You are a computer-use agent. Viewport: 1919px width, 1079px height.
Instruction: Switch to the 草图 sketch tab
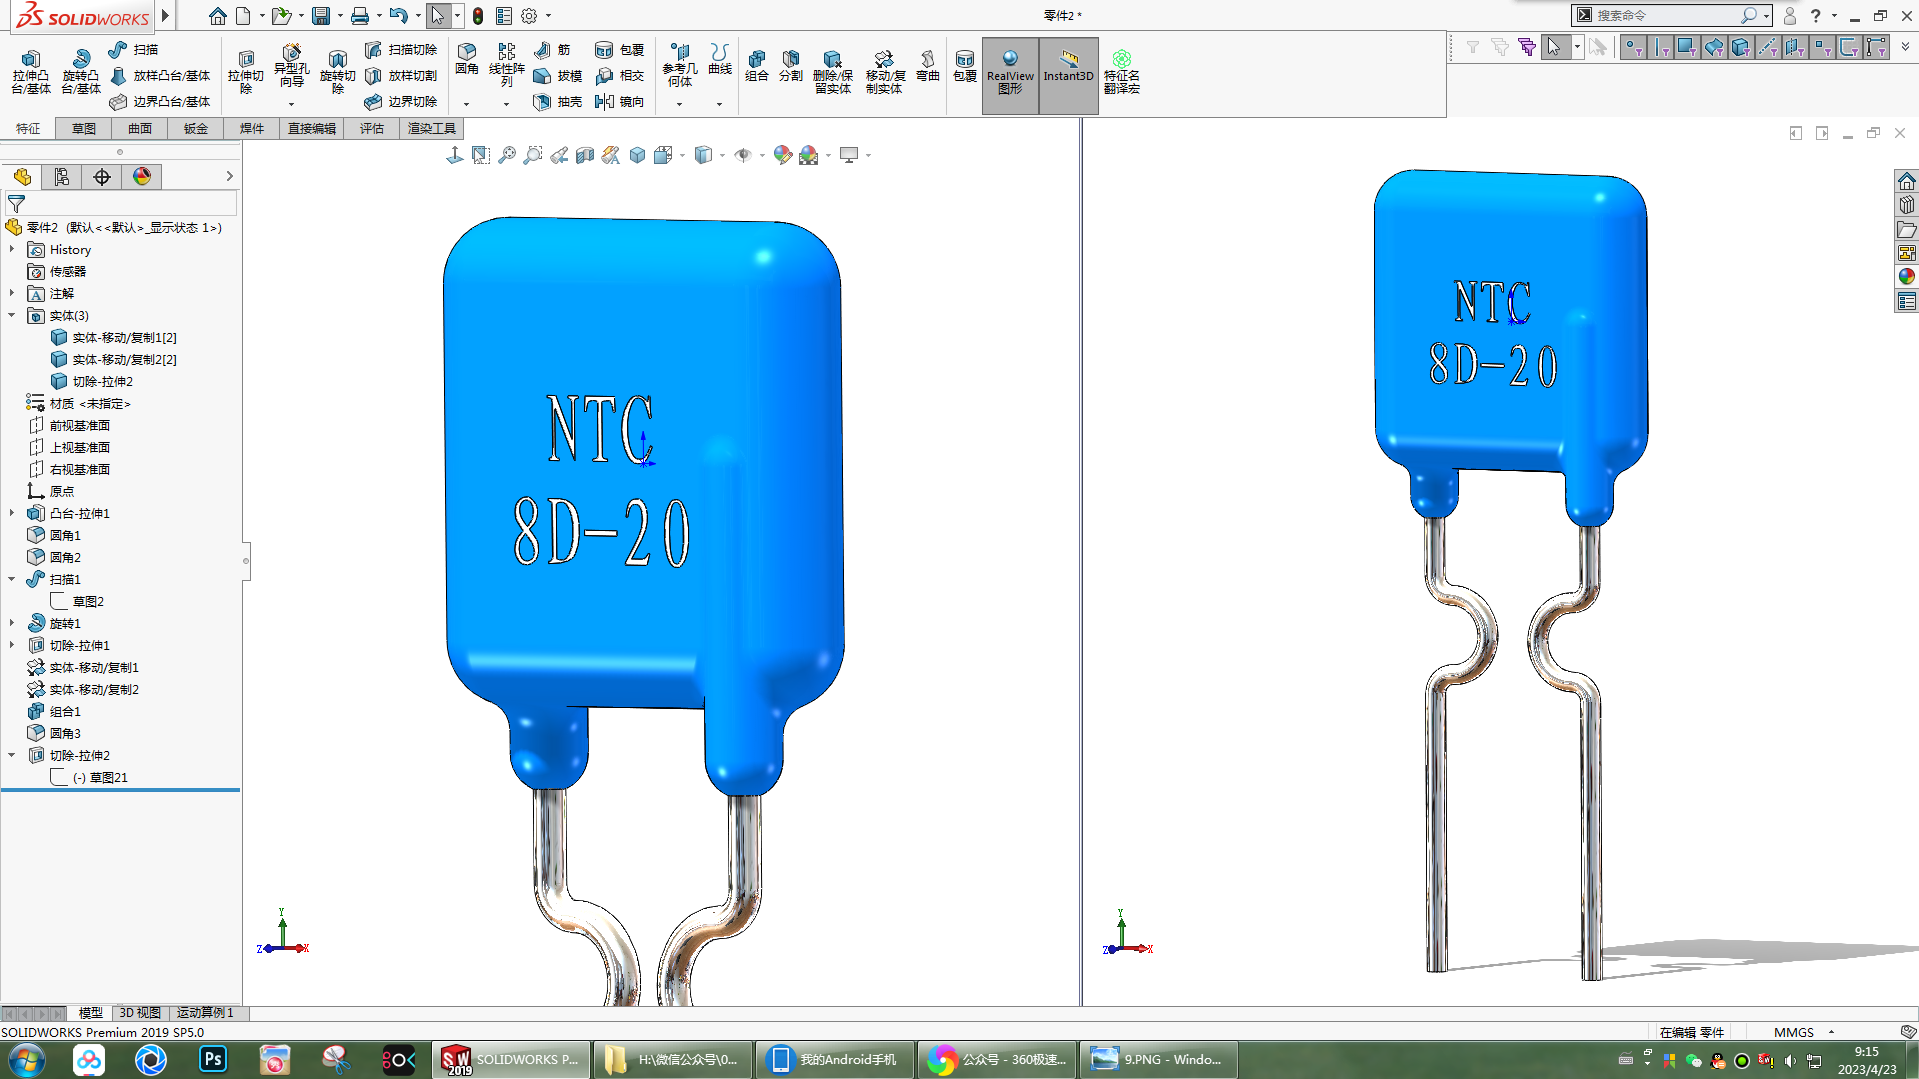[84, 128]
